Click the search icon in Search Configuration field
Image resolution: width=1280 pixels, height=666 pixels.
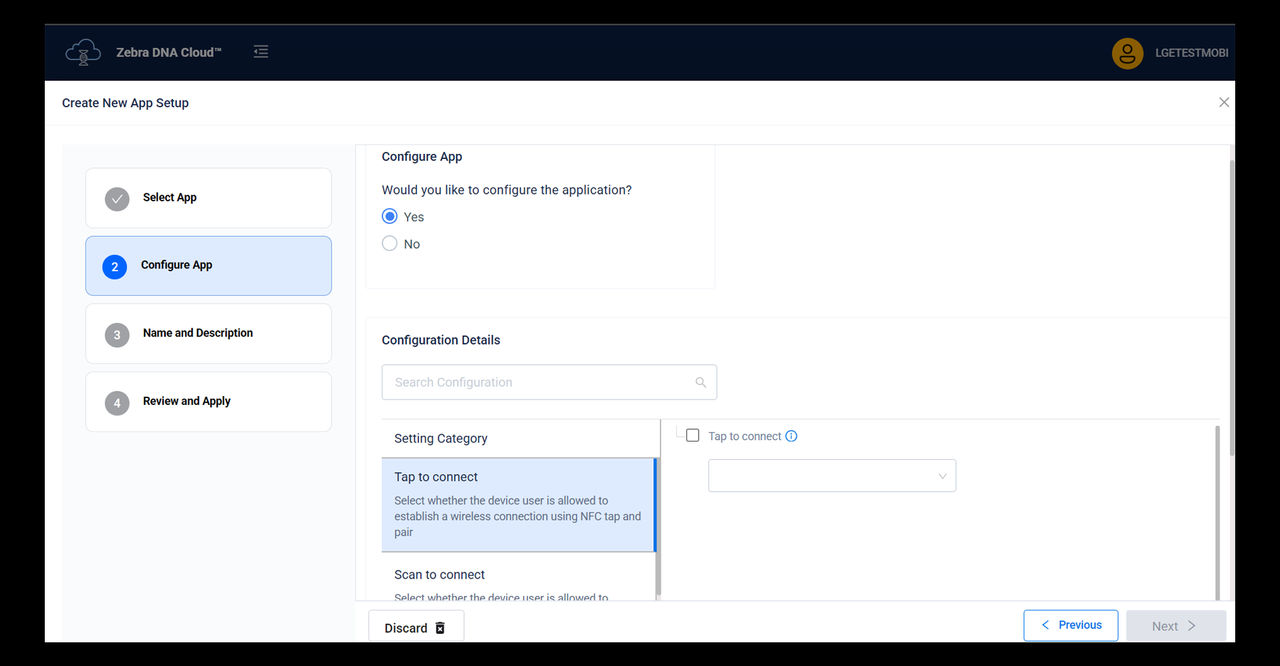tap(700, 382)
